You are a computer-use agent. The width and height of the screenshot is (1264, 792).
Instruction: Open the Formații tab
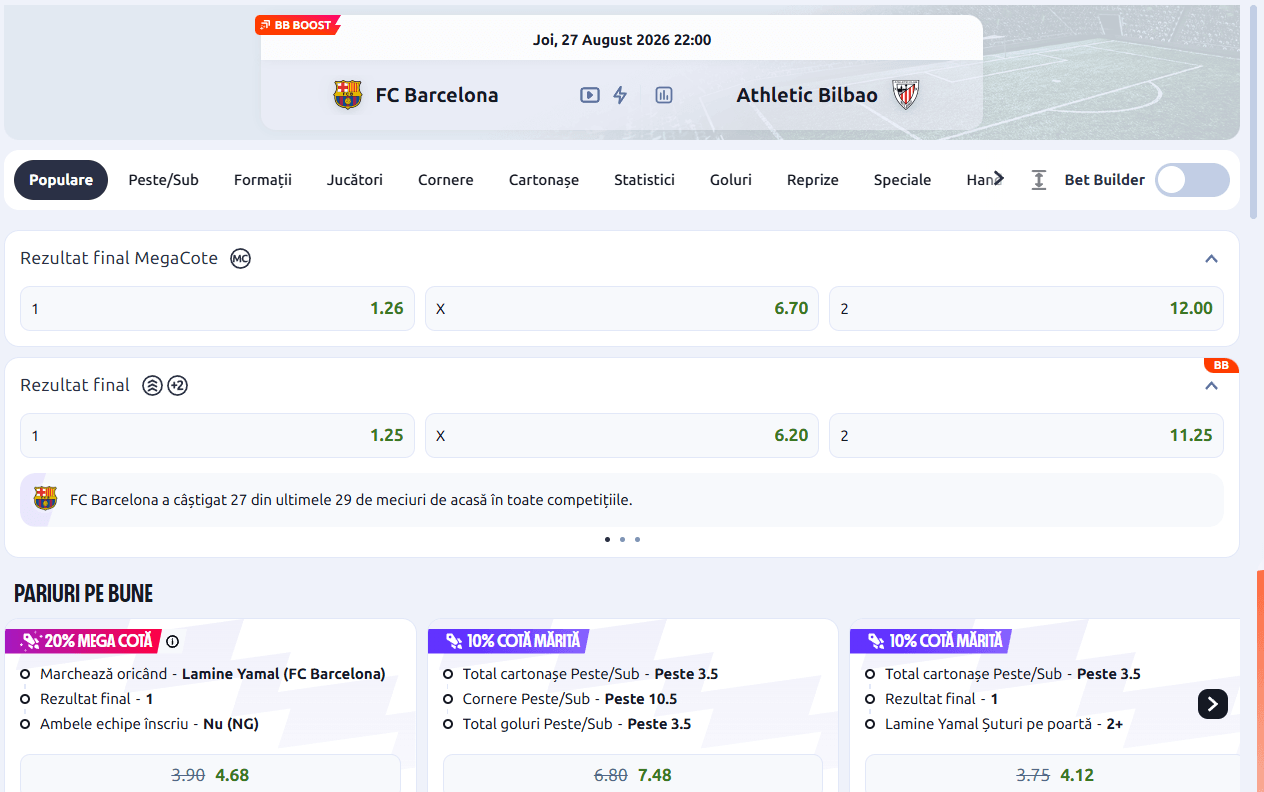[x=263, y=180]
